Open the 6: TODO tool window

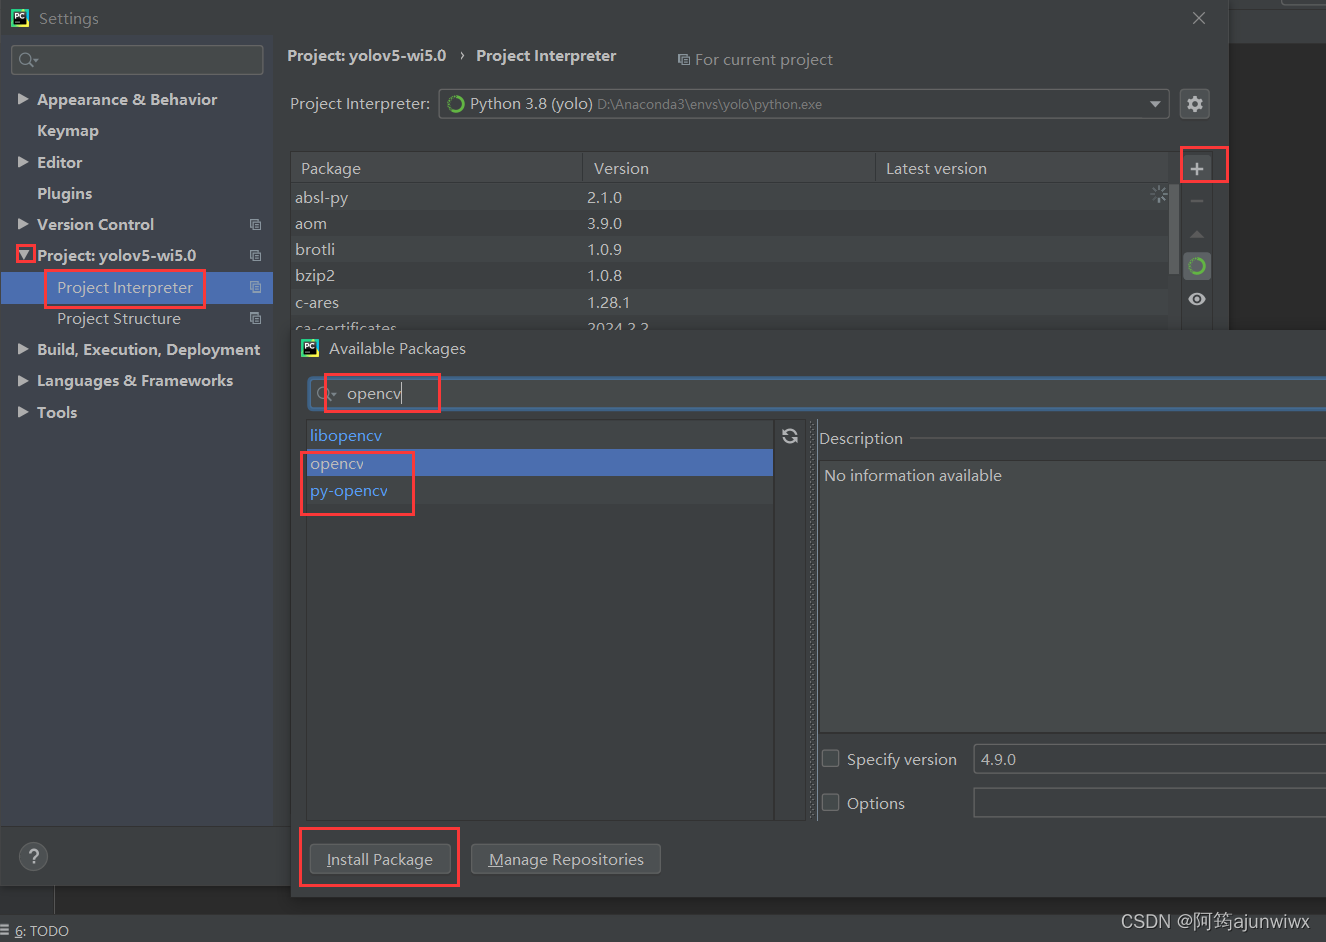click(x=41, y=931)
